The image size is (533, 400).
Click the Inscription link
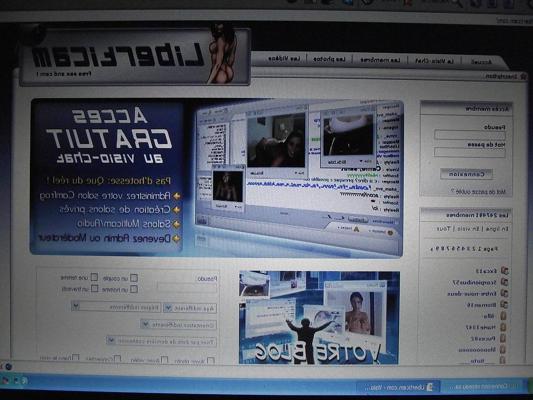click(x=501, y=77)
